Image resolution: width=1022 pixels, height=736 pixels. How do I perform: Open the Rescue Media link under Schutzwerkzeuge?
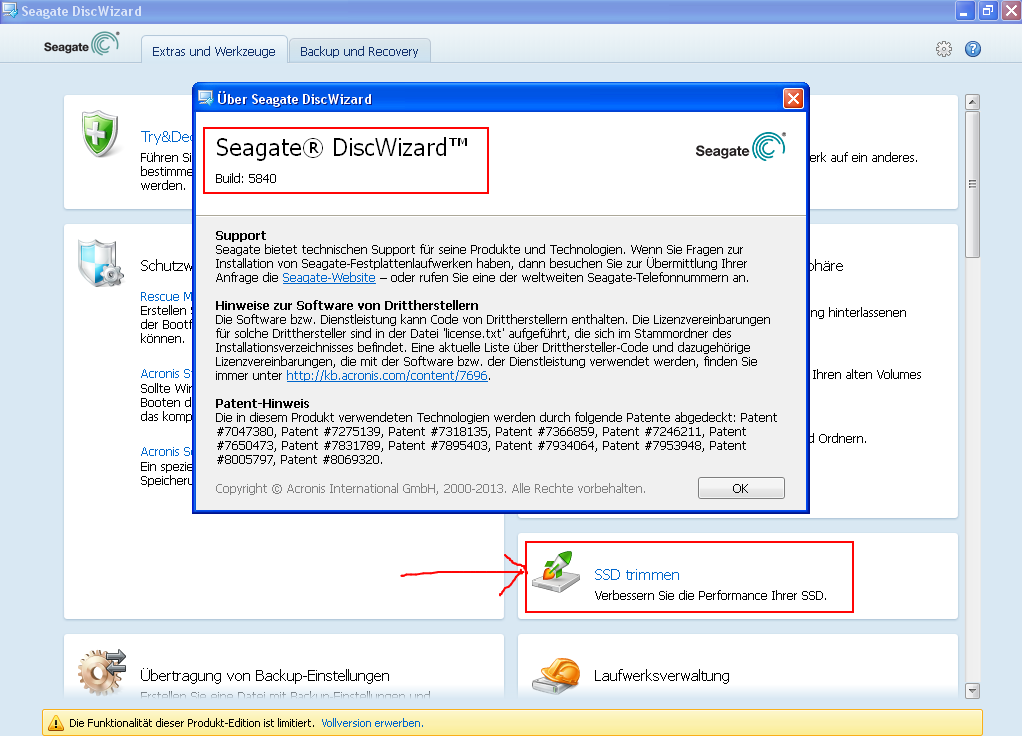tap(166, 296)
